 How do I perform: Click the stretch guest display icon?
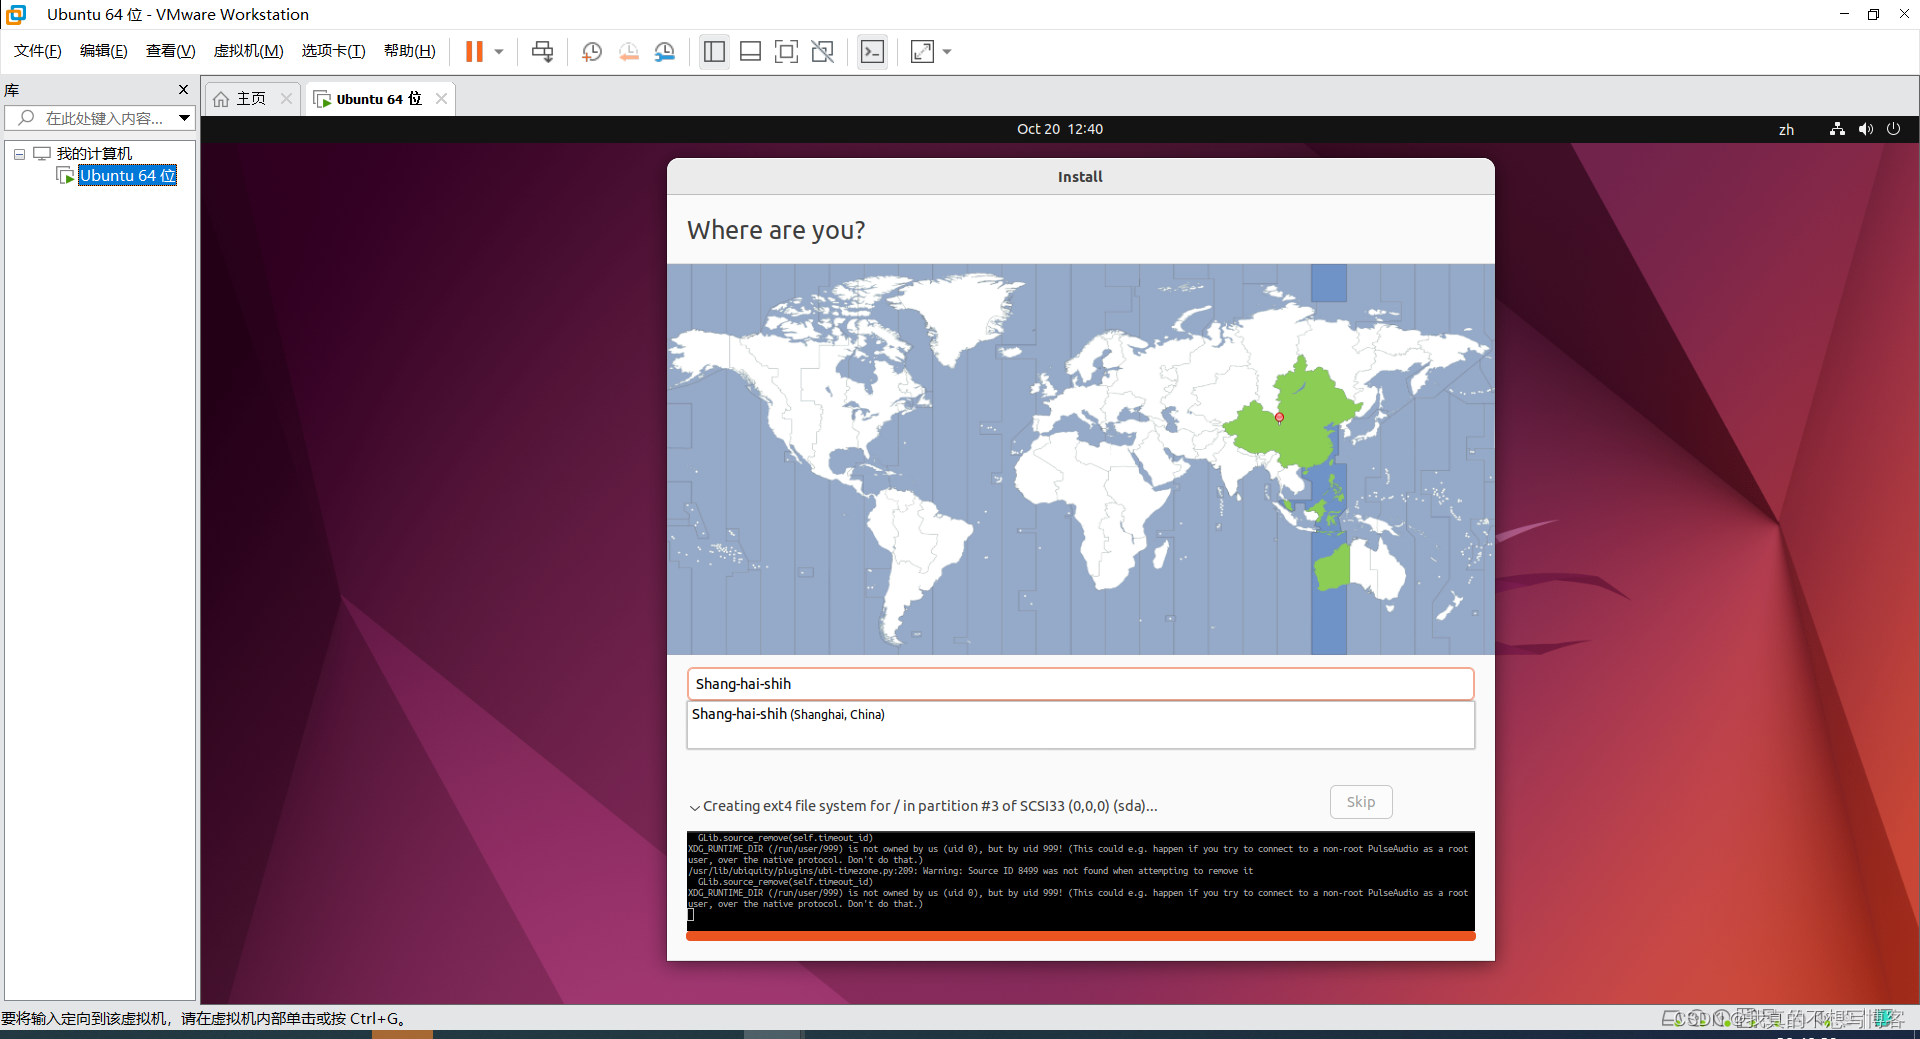(x=922, y=51)
